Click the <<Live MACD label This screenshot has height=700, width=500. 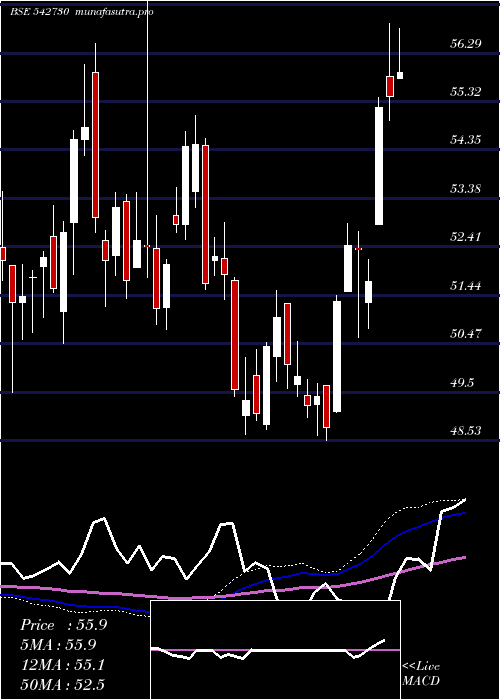pos(421,673)
